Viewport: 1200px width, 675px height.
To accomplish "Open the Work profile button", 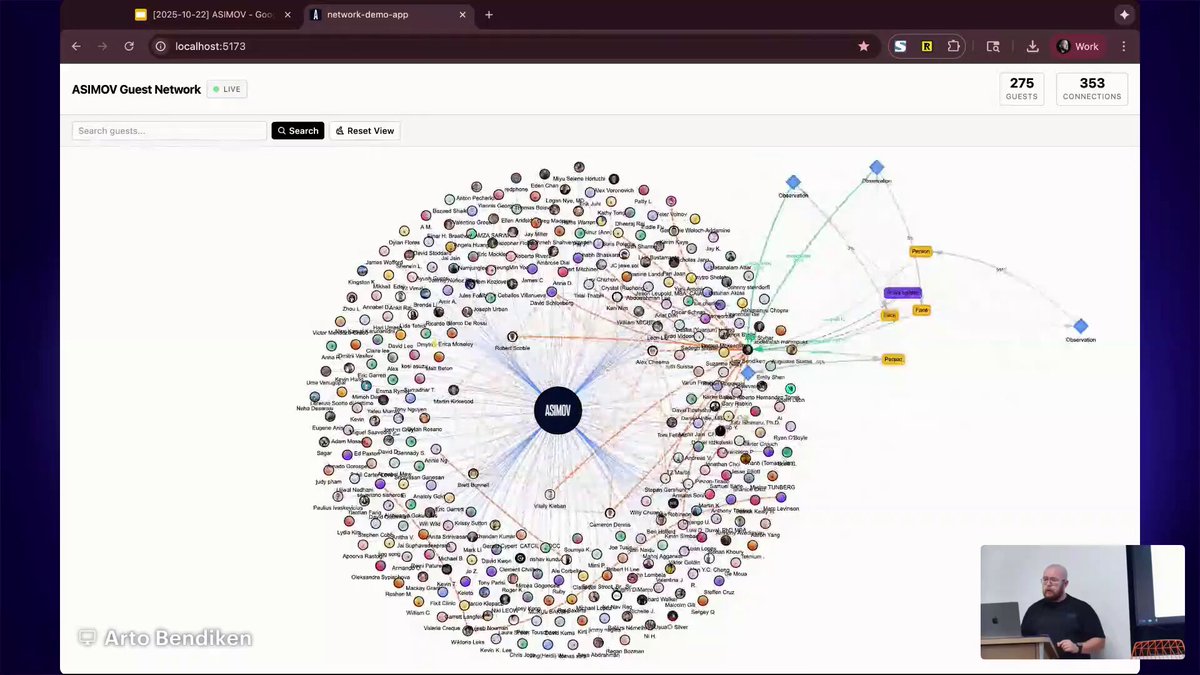I will pyautogui.click(x=1078, y=46).
